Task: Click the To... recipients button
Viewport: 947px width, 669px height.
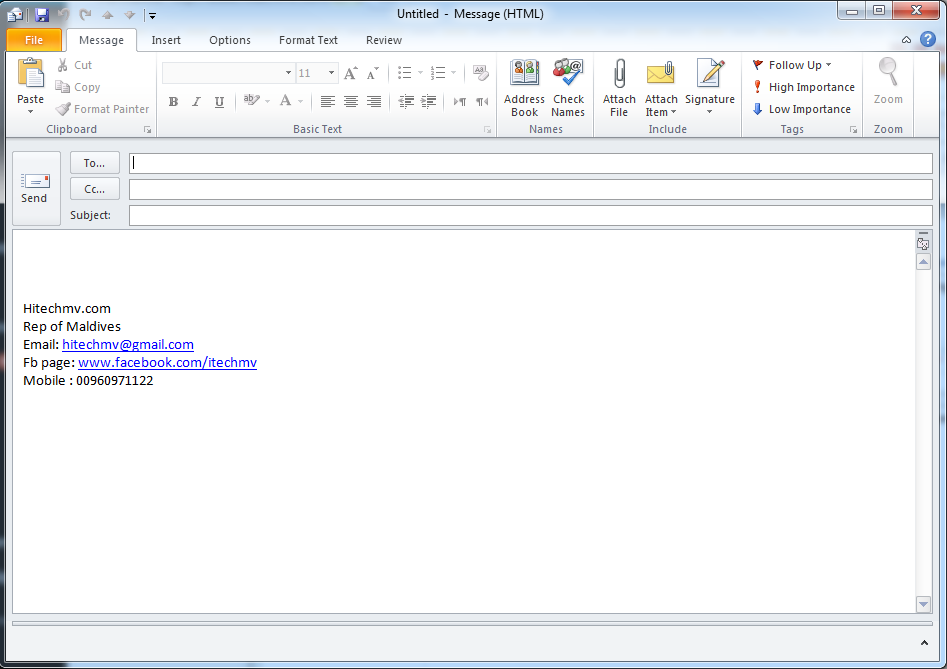Action: [x=95, y=163]
